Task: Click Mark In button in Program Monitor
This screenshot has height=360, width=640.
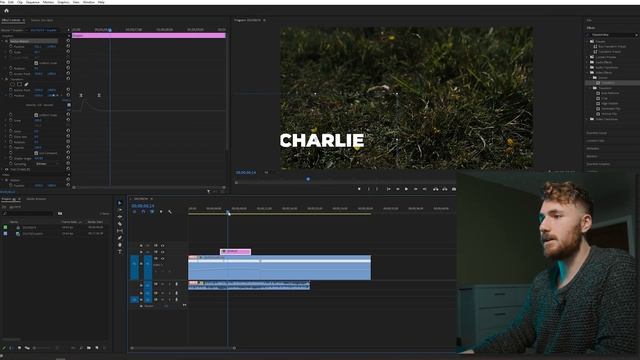Action: [x=369, y=189]
